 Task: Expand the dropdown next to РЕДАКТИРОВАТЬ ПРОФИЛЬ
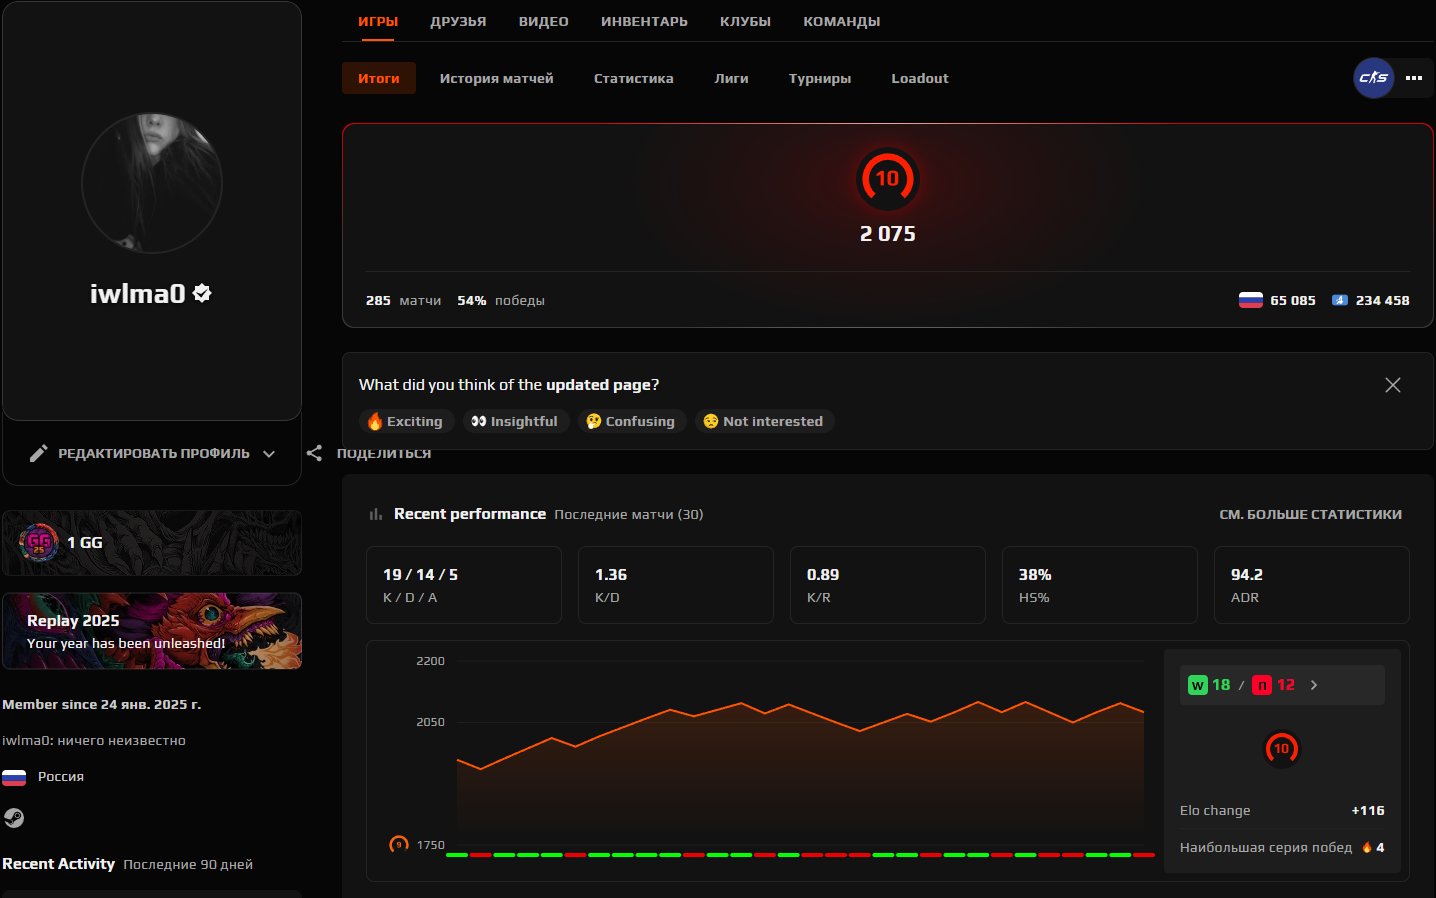coord(268,453)
